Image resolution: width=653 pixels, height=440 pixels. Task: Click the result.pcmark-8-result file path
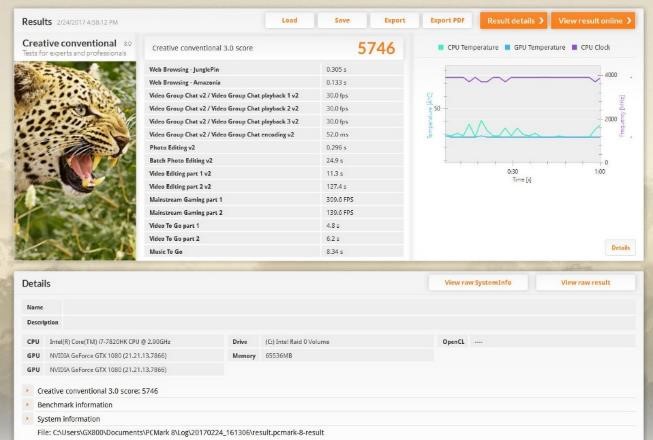click(x=181, y=433)
